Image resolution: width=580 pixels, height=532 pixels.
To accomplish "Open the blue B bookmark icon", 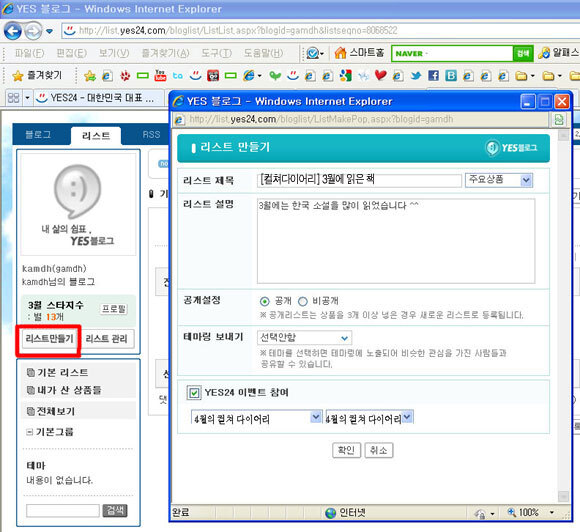I will 451,75.
